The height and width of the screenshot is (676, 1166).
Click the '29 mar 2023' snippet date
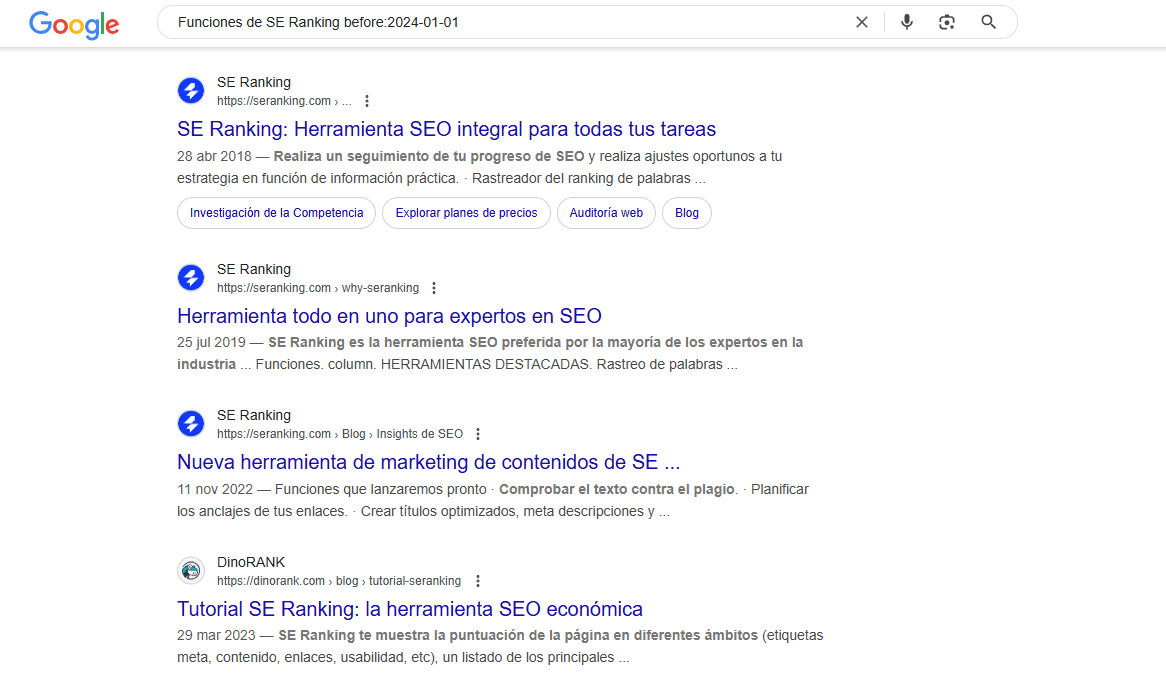[x=216, y=635]
